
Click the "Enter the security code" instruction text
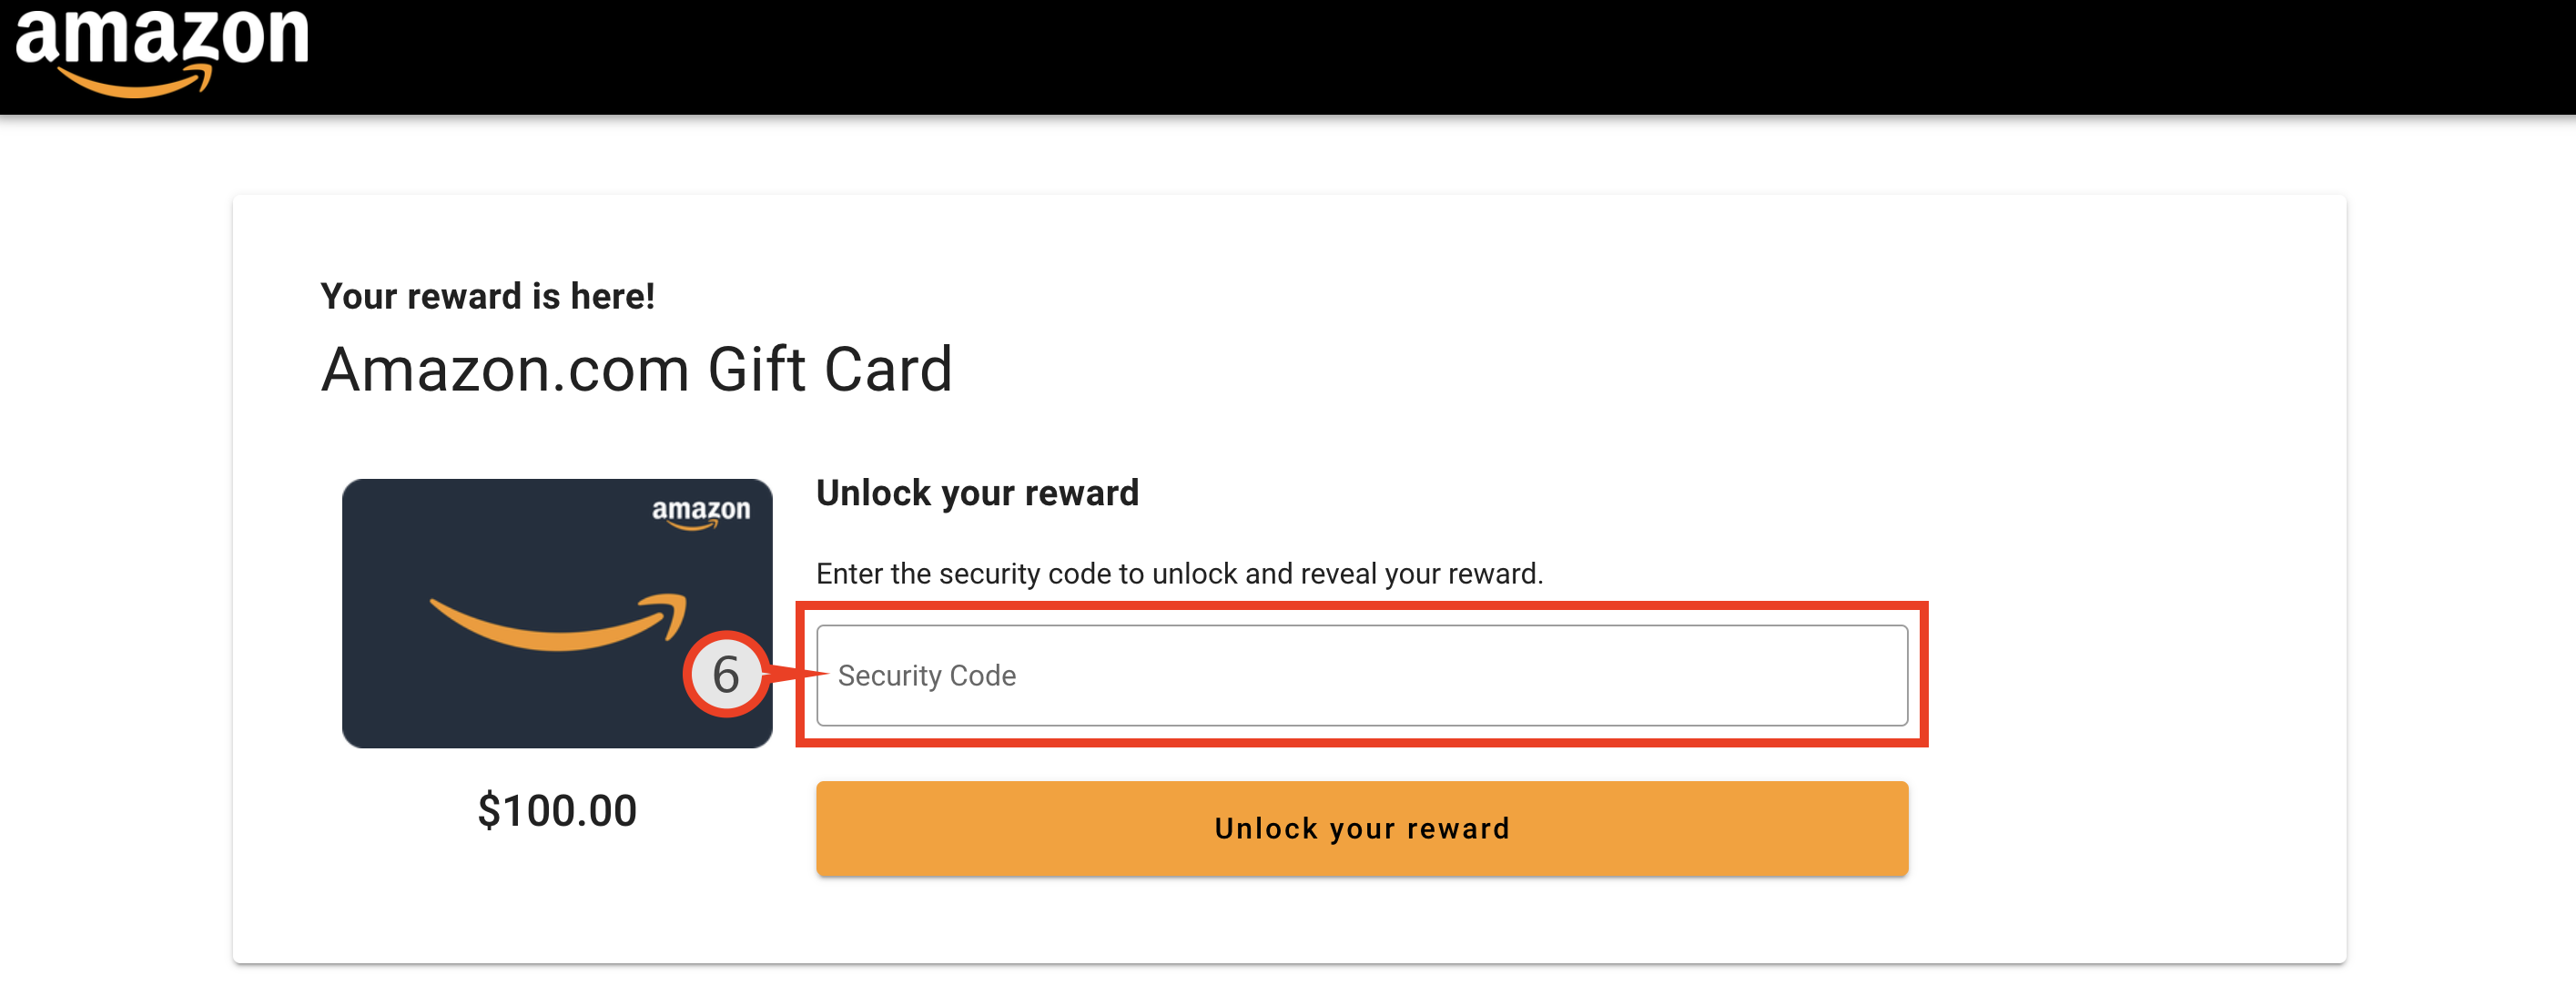click(x=1179, y=574)
